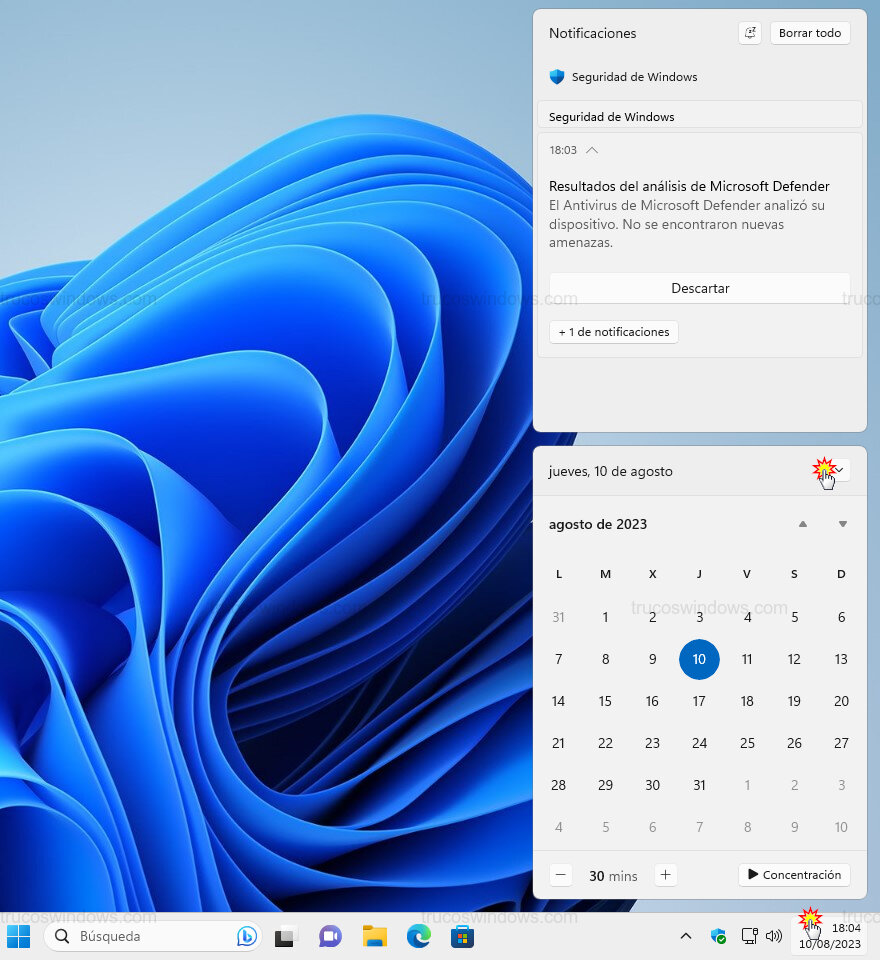Go to next month with down arrow
The width and height of the screenshot is (880, 960).
(841, 524)
